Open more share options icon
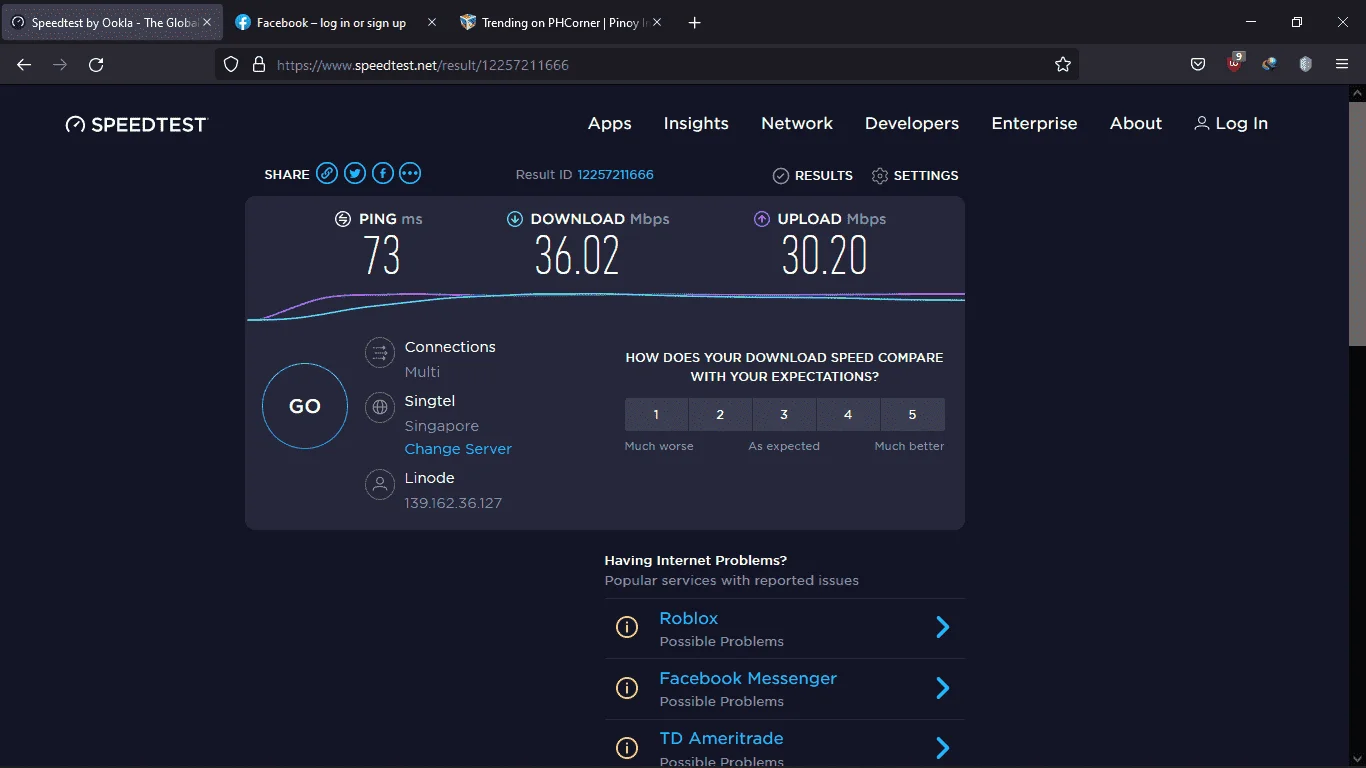This screenshot has width=1366, height=768. (x=410, y=174)
